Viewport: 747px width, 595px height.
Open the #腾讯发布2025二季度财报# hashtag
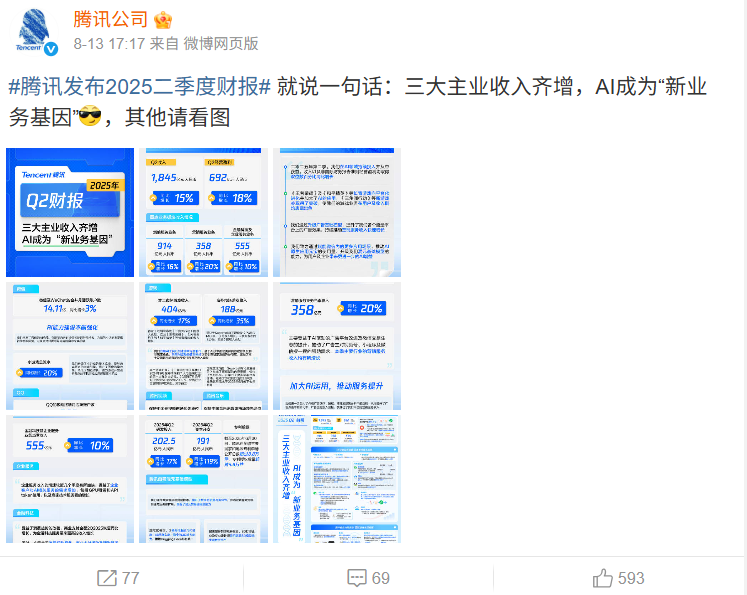(x=140, y=87)
